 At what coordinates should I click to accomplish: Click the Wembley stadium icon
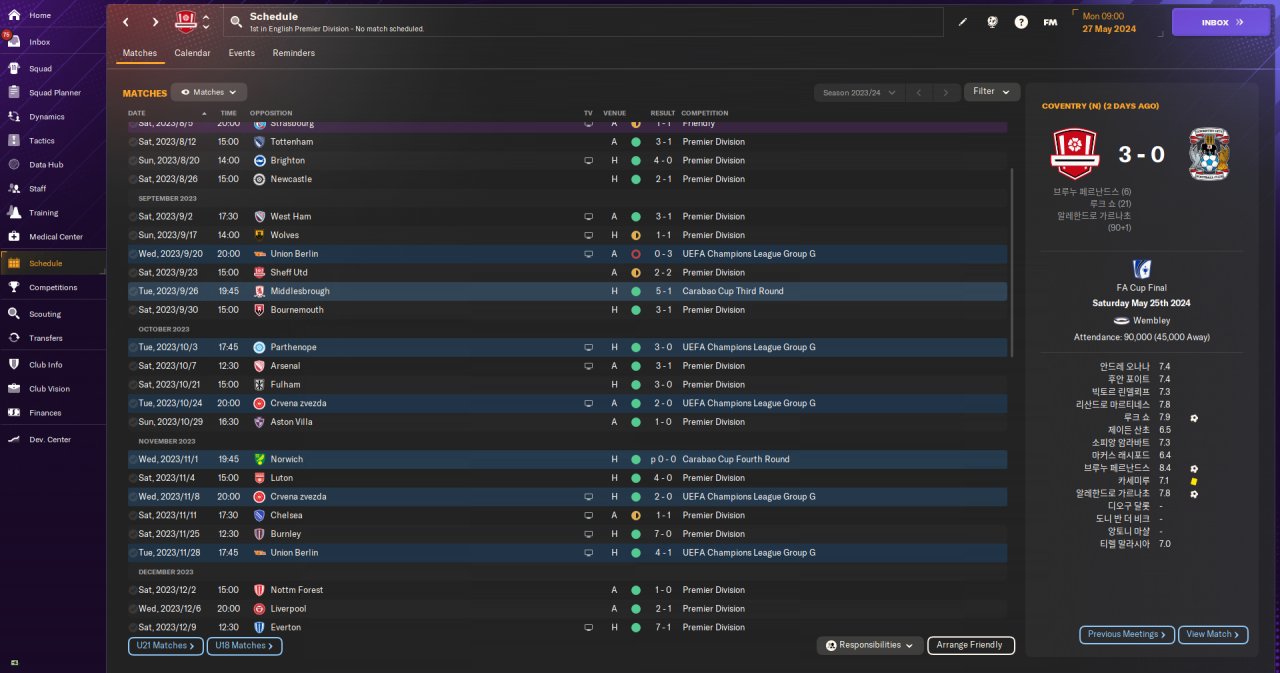coord(1121,321)
